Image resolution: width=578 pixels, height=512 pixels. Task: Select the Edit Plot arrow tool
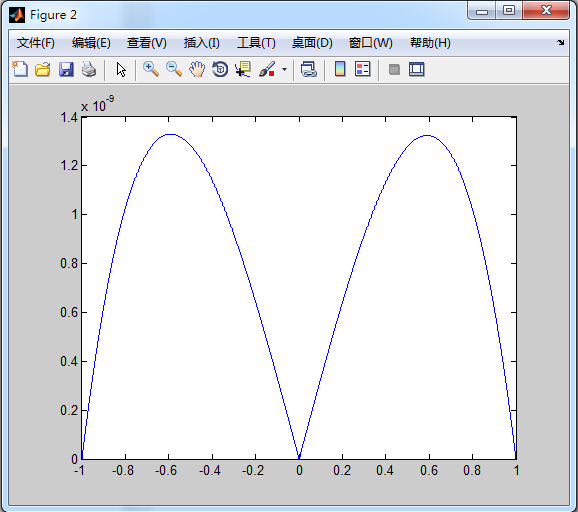(121, 69)
